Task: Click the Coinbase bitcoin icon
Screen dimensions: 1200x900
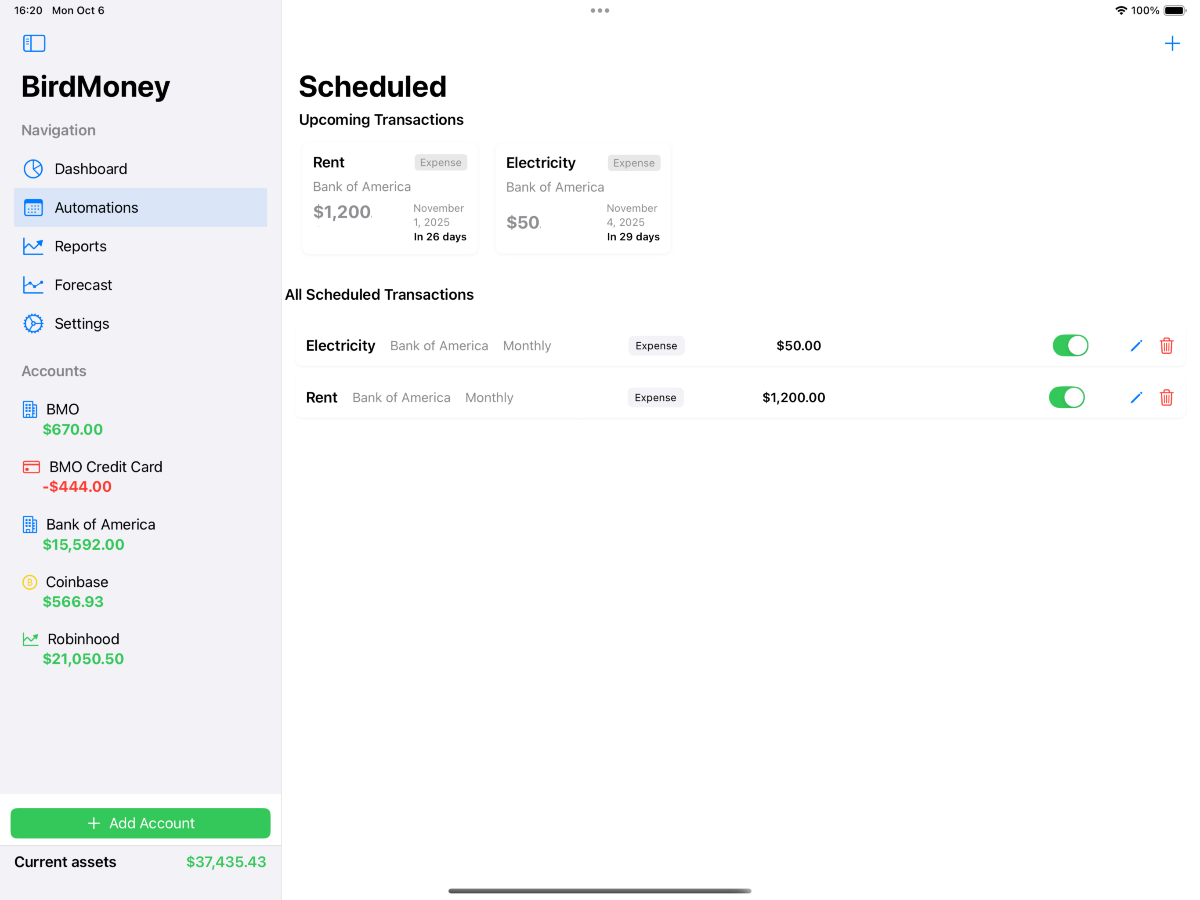Action: [x=30, y=582]
